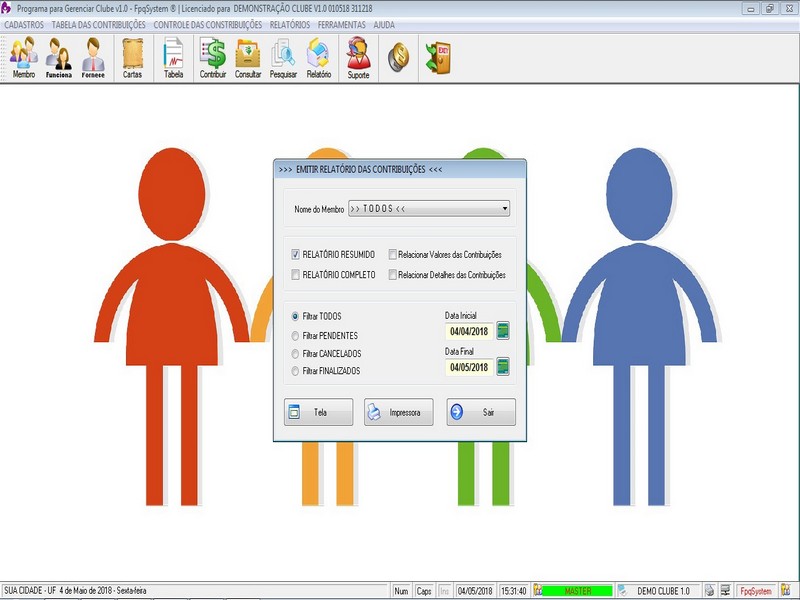The image size is (800, 600).
Task: Open the Tabela document icon
Action: coord(173,58)
